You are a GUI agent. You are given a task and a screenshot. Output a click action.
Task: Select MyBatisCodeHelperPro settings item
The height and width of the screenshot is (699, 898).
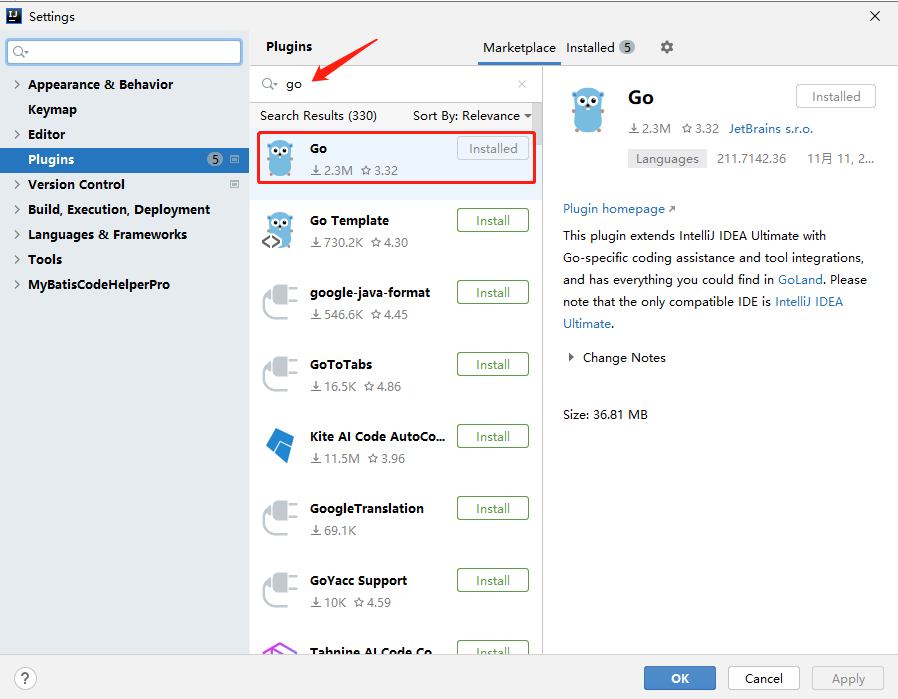tap(99, 285)
